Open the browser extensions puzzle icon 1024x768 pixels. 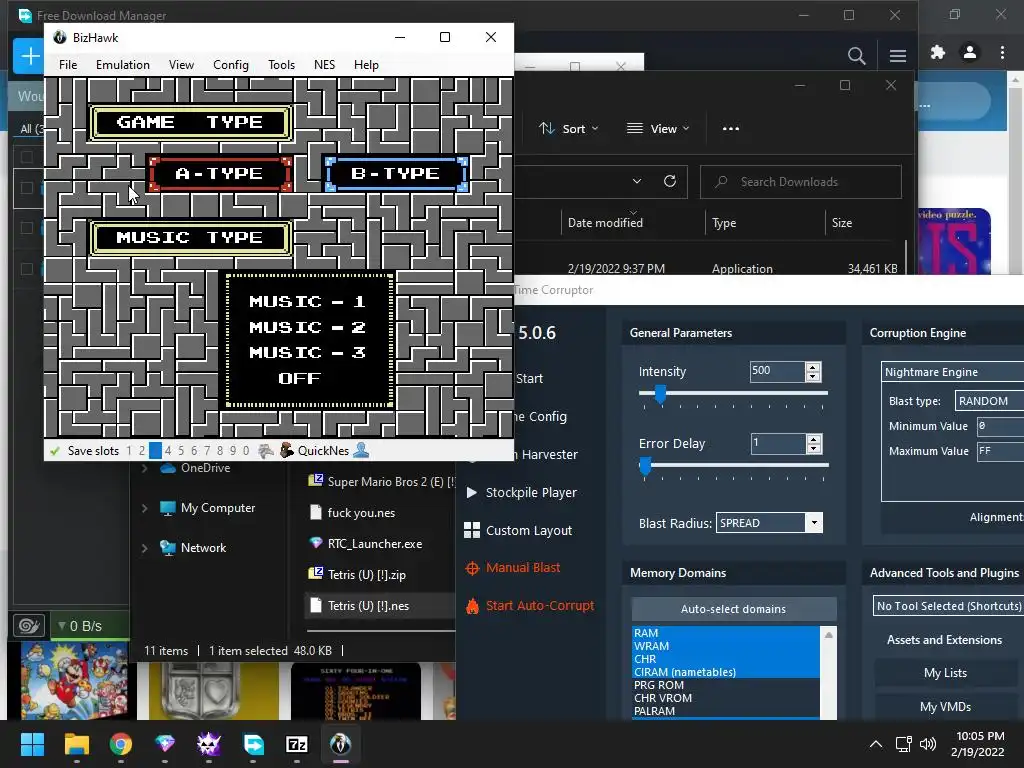[938, 52]
